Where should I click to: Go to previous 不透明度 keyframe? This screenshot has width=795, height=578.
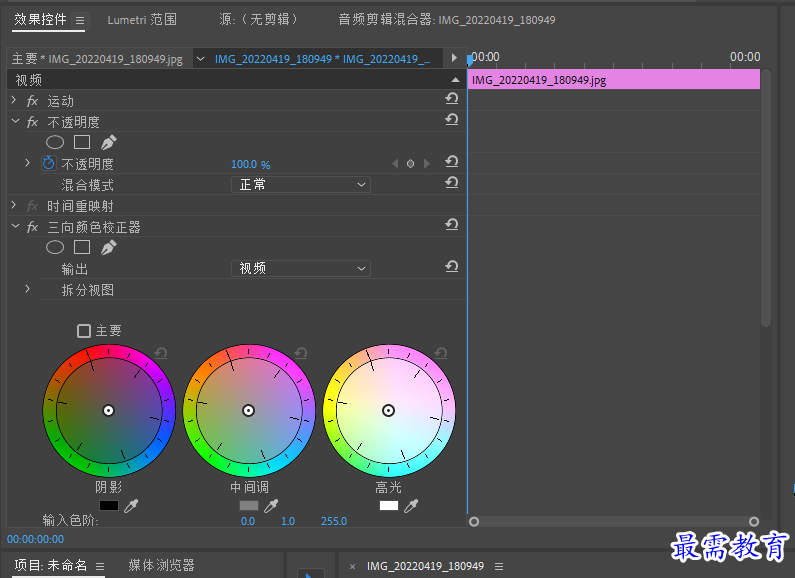click(395, 164)
